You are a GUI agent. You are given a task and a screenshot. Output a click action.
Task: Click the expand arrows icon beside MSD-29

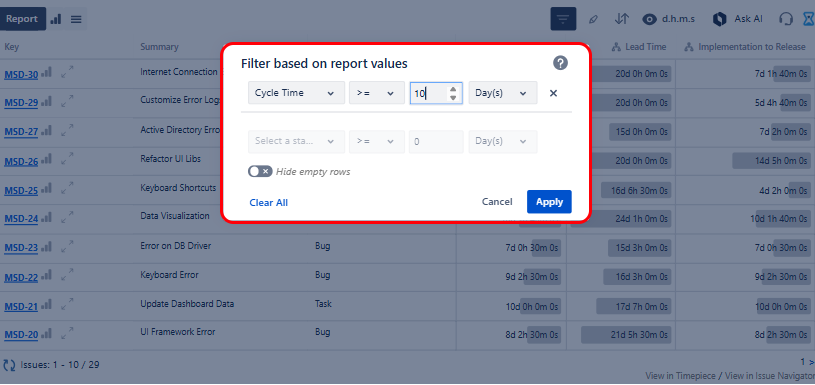click(67, 101)
